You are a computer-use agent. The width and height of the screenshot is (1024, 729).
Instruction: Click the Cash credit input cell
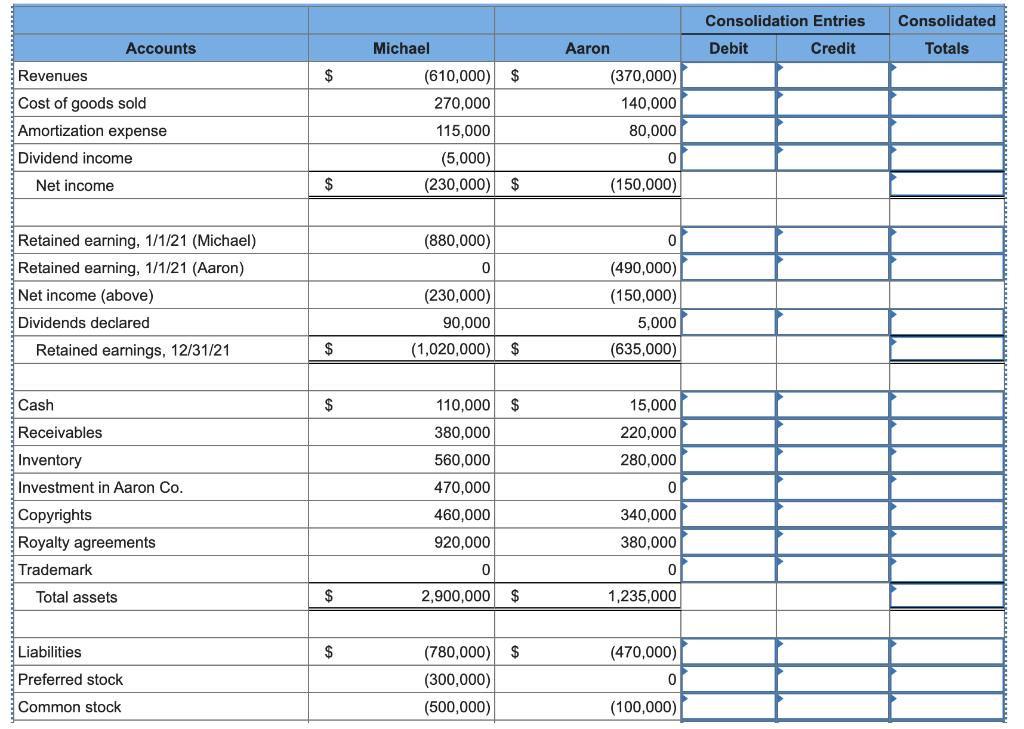(833, 404)
